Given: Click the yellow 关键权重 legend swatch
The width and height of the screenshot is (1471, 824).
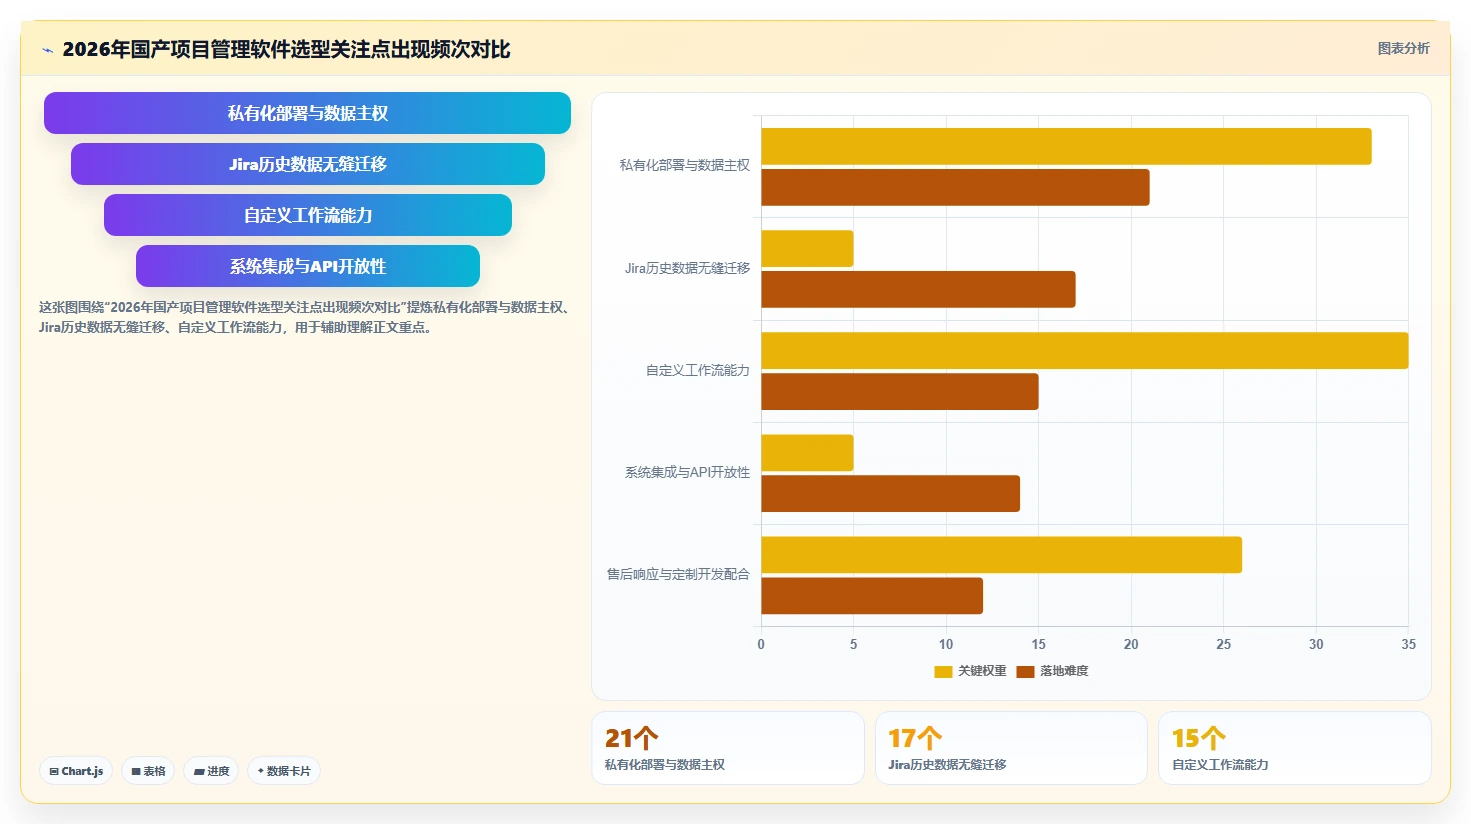Looking at the screenshot, I should point(943,672).
